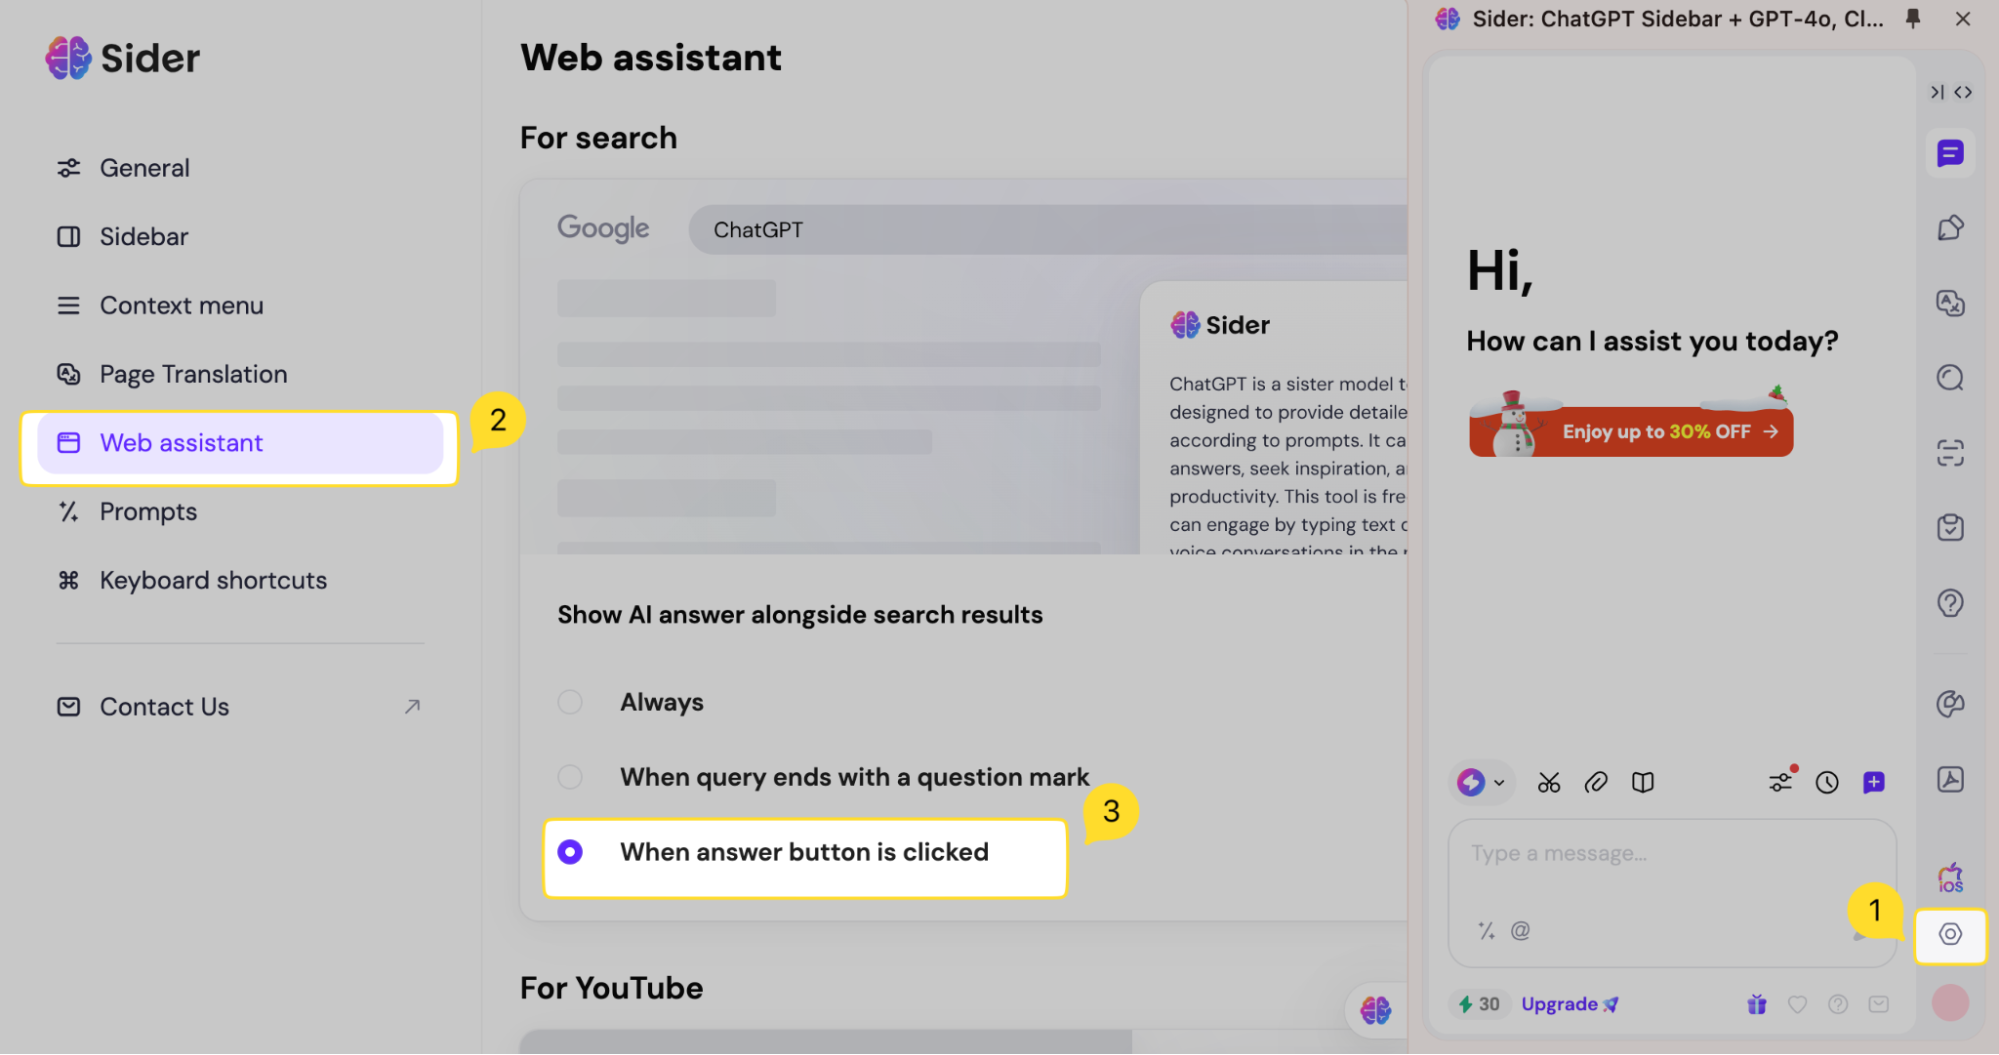
Task: Click the help question icon in the footer
Action: [x=1838, y=1004]
